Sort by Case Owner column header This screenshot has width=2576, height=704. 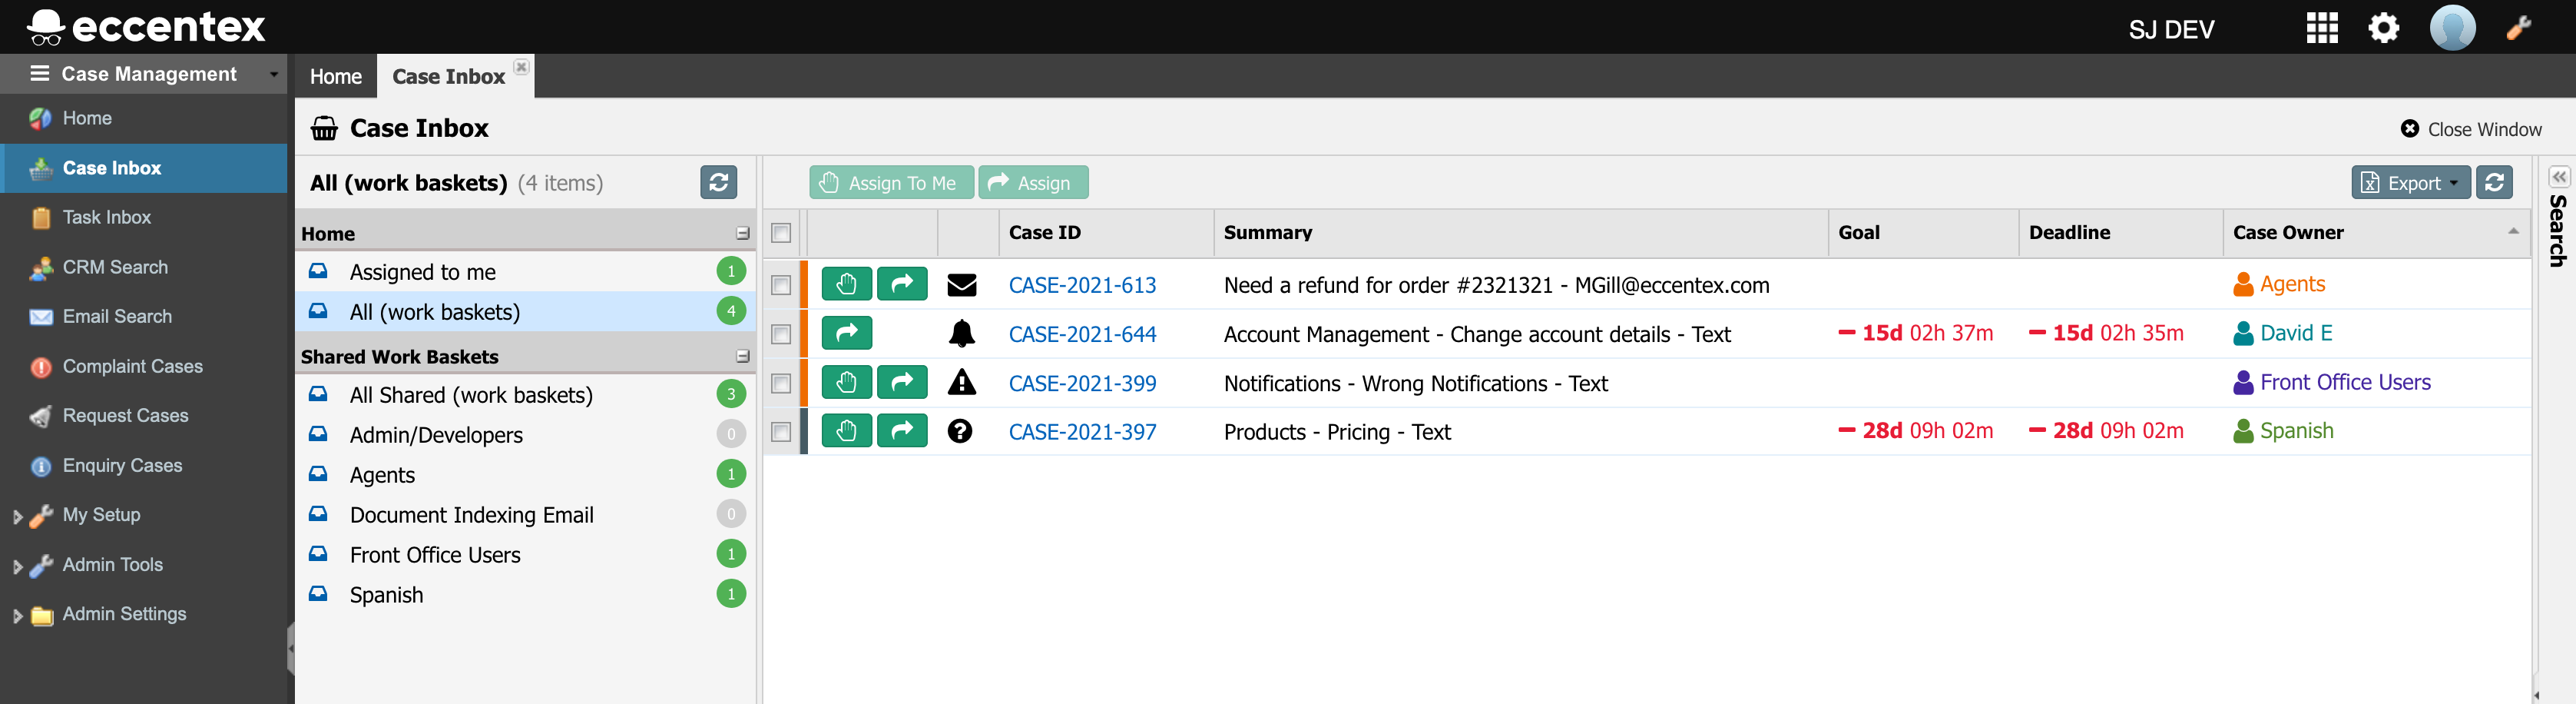[2288, 233]
